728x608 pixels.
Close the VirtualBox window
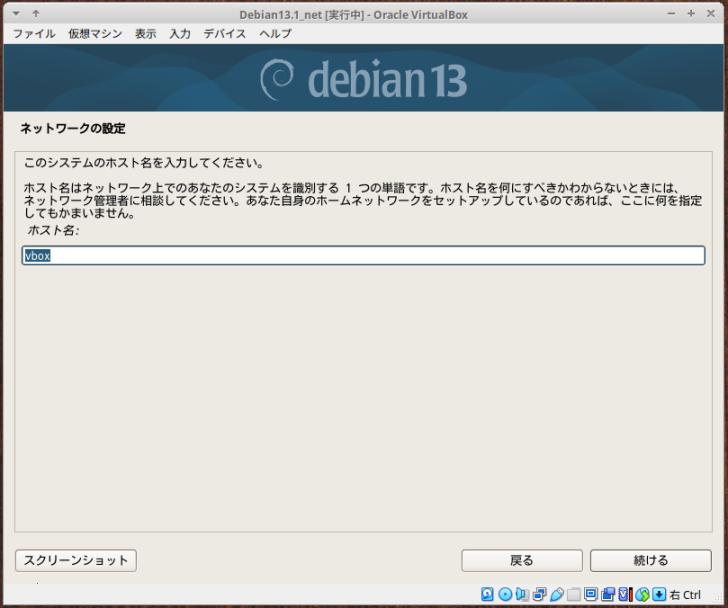(710, 13)
